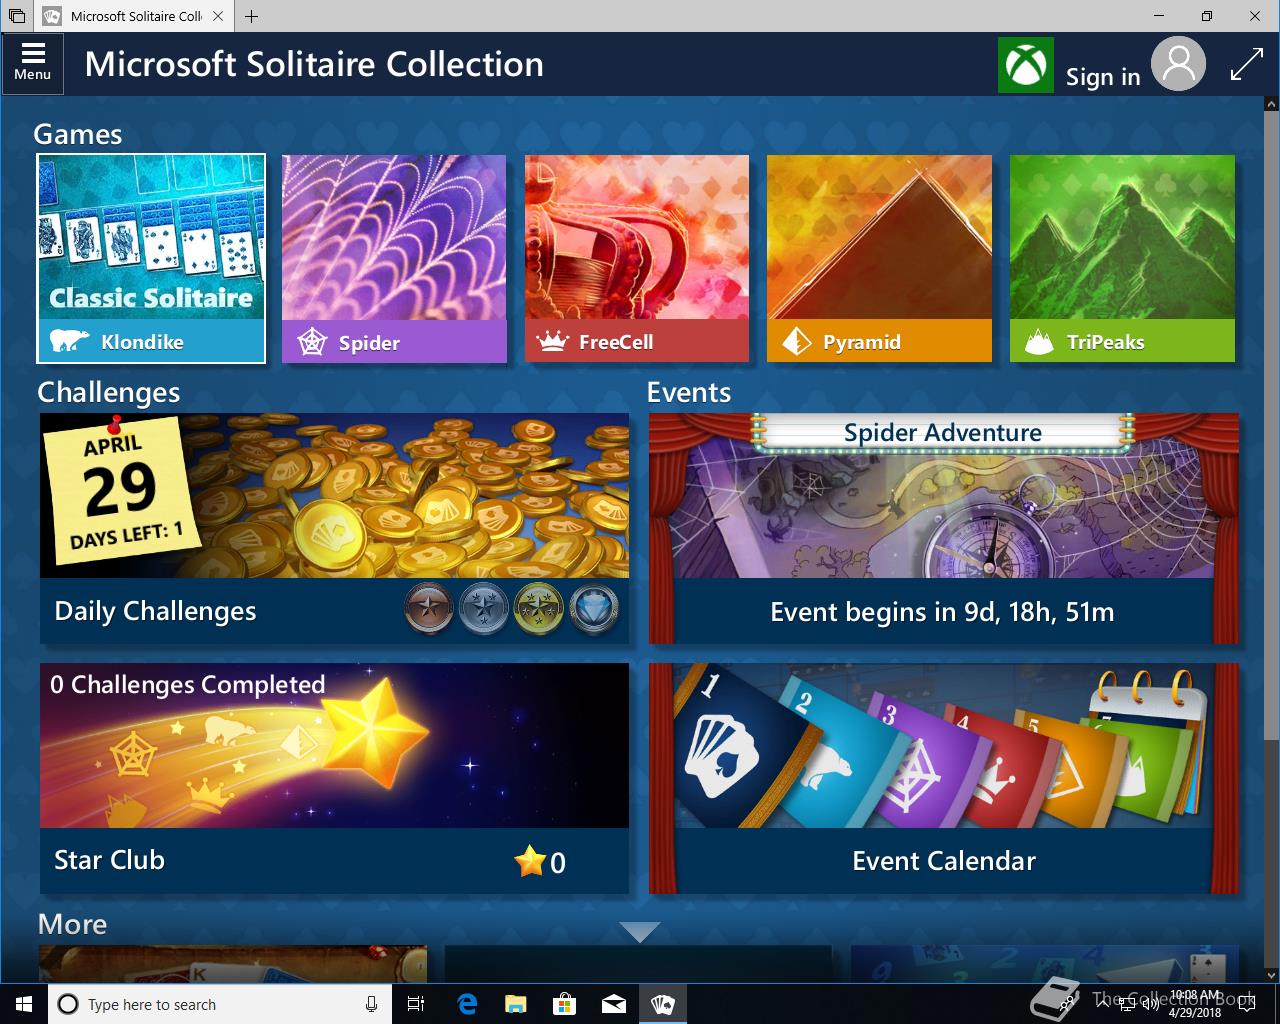
Task: Click the profile avatar icon
Action: pos(1178,64)
